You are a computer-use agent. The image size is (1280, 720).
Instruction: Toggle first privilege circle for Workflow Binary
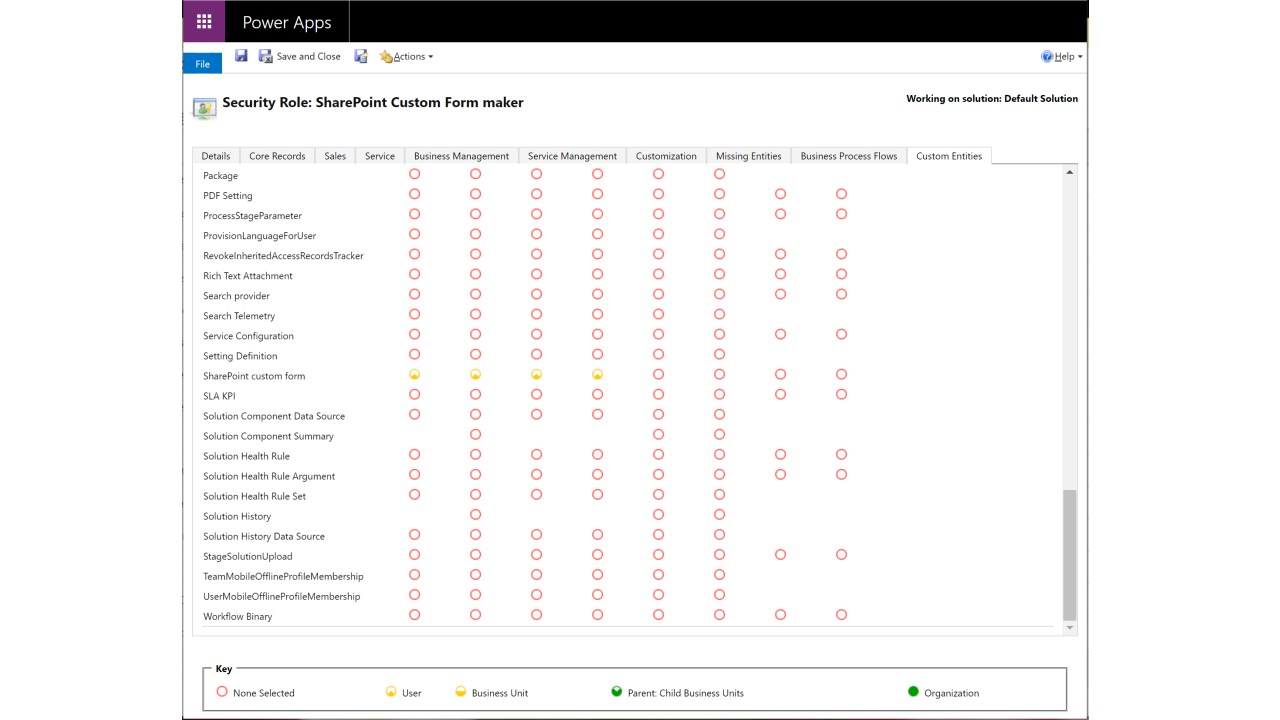[x=415, y=615]
